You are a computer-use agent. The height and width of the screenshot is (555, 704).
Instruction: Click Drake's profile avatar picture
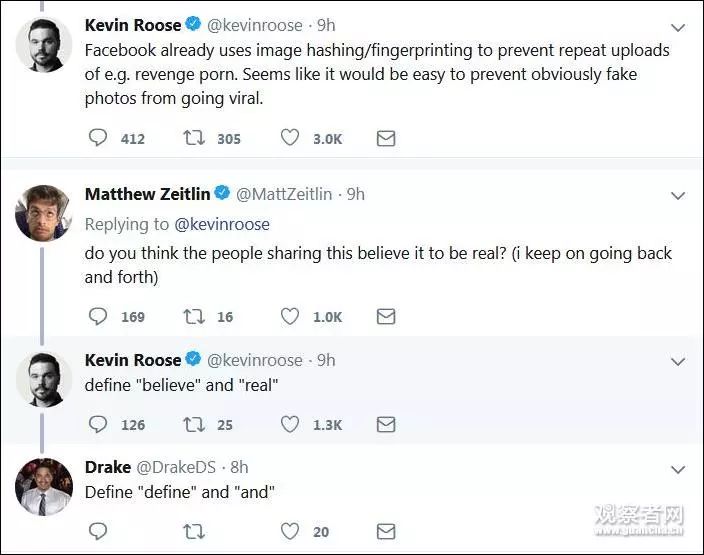click(x=44, y=487)
